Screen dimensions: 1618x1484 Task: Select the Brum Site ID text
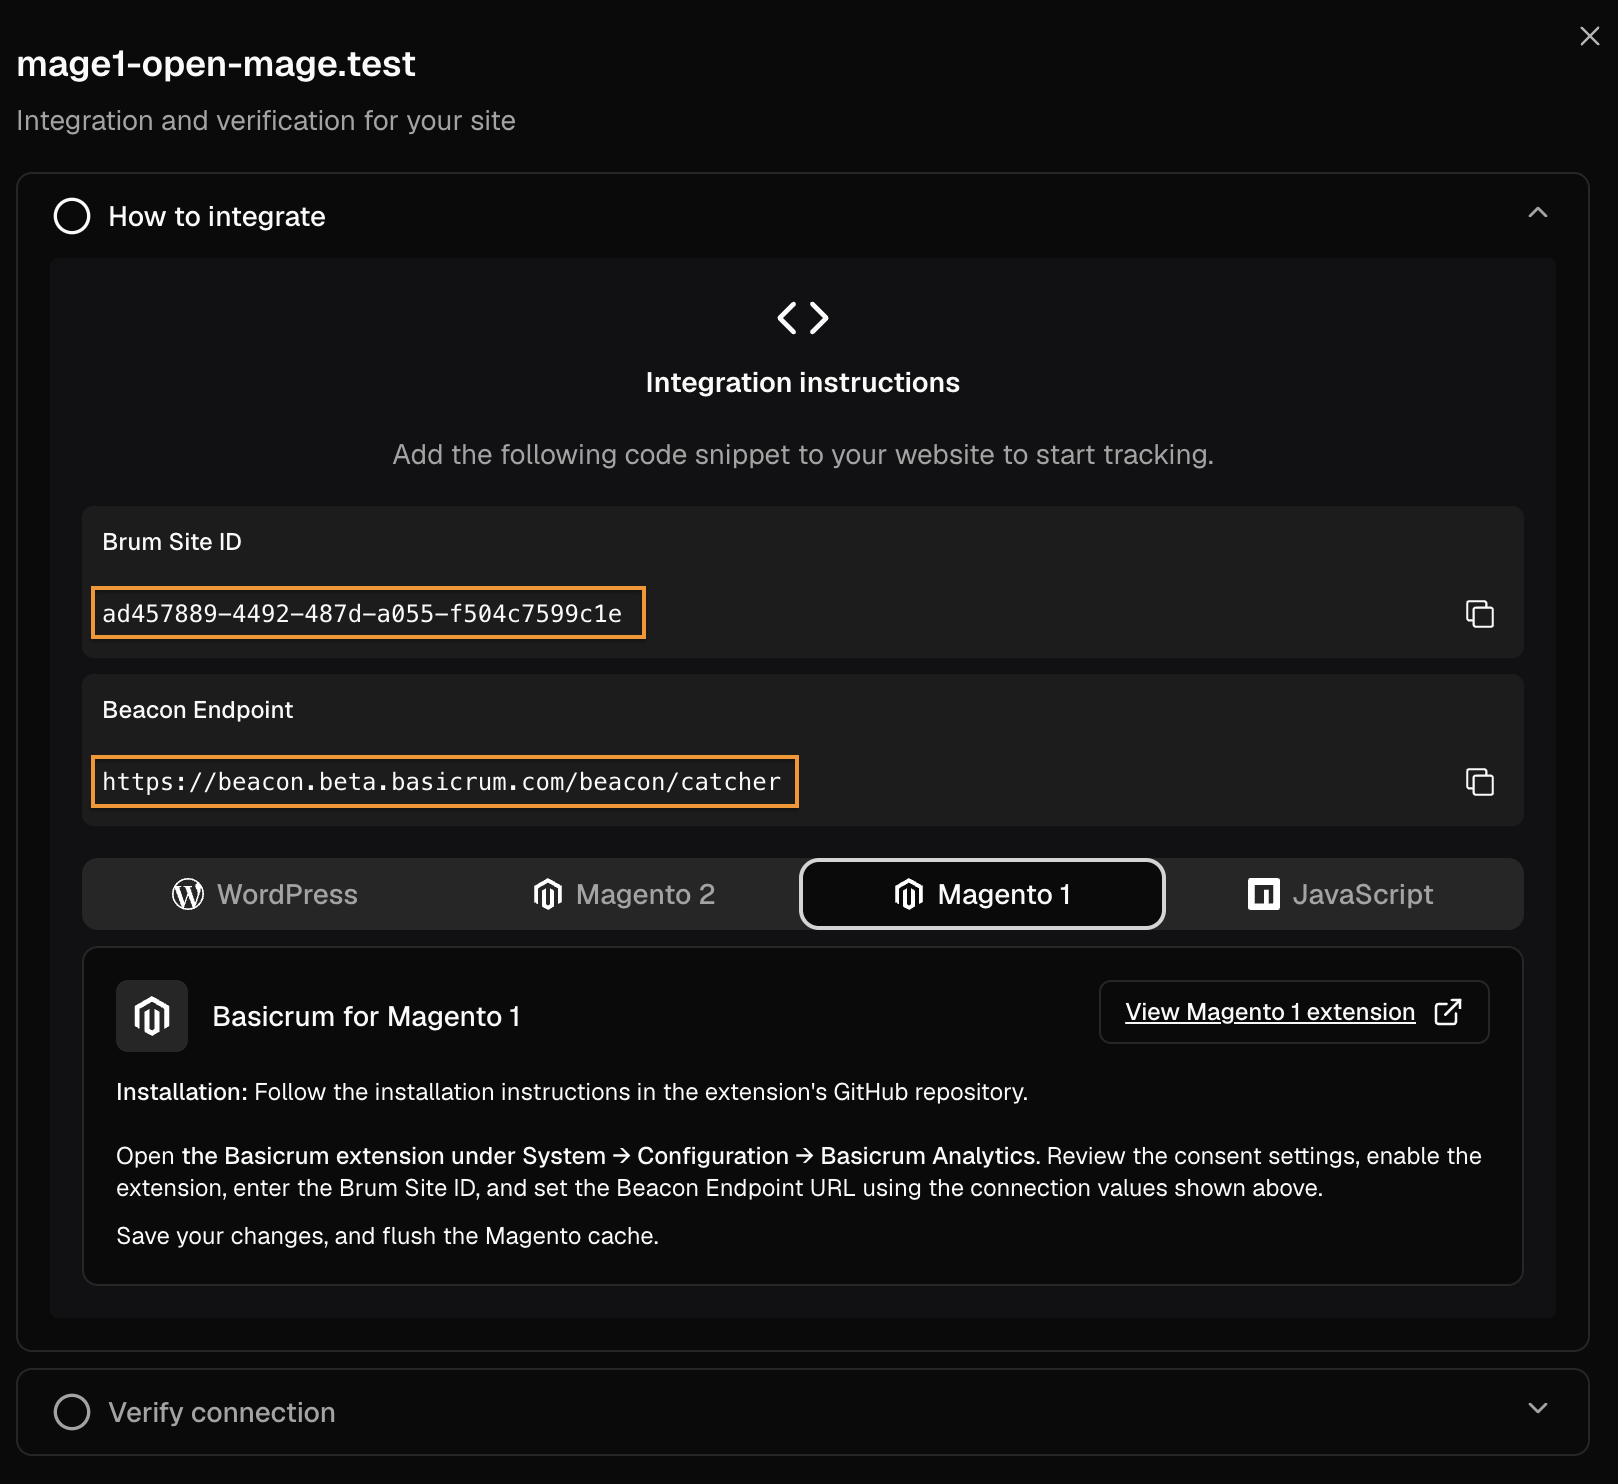pyautogui.click(x=362, y=614)
